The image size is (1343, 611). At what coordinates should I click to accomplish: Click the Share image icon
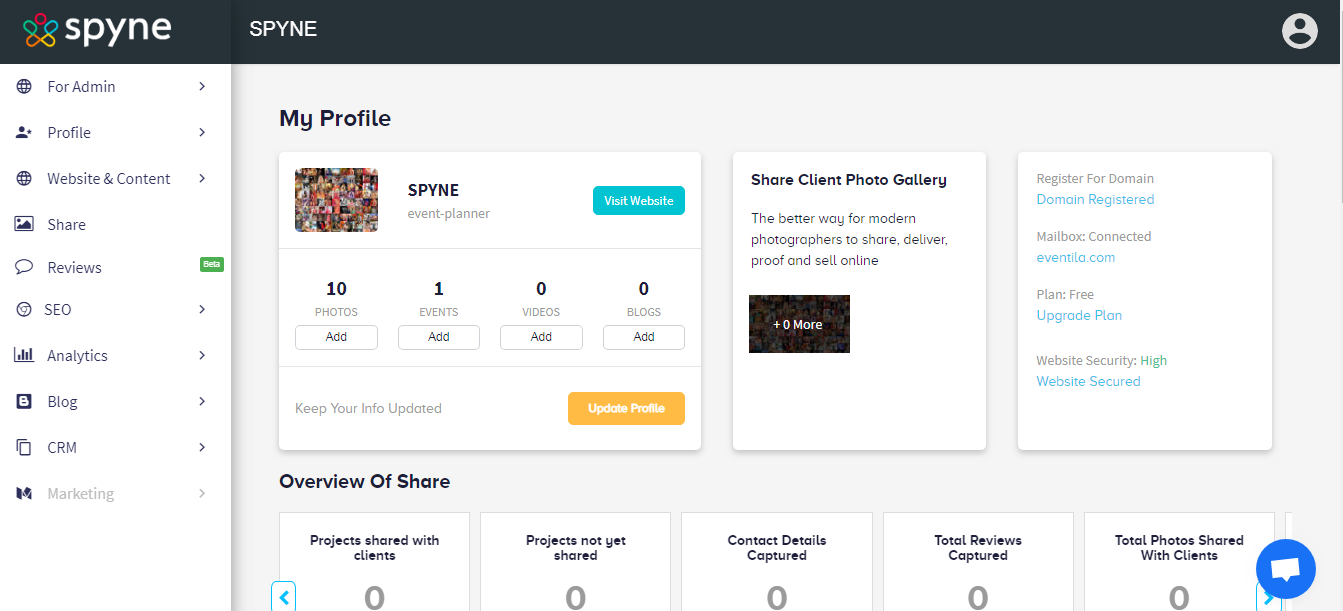24,224
